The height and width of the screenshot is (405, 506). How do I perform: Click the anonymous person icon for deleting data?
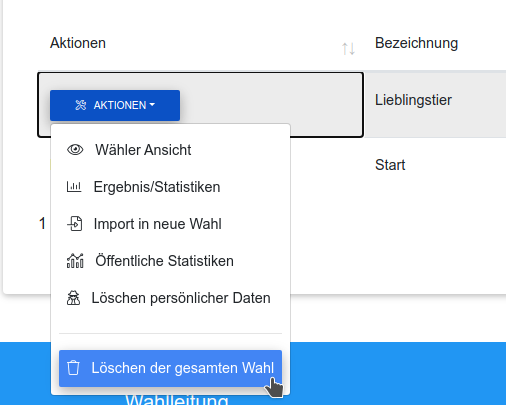[x=73, y=298]
